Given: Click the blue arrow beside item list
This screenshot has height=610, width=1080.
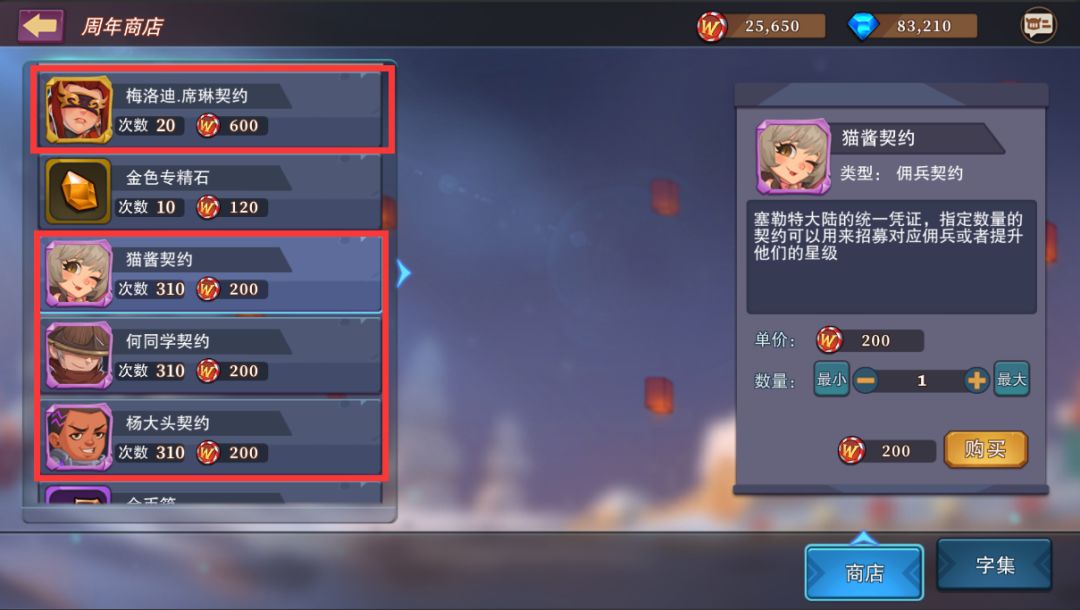Looking at the screenshot, I should pyautogui.click(x=403, y=273).
